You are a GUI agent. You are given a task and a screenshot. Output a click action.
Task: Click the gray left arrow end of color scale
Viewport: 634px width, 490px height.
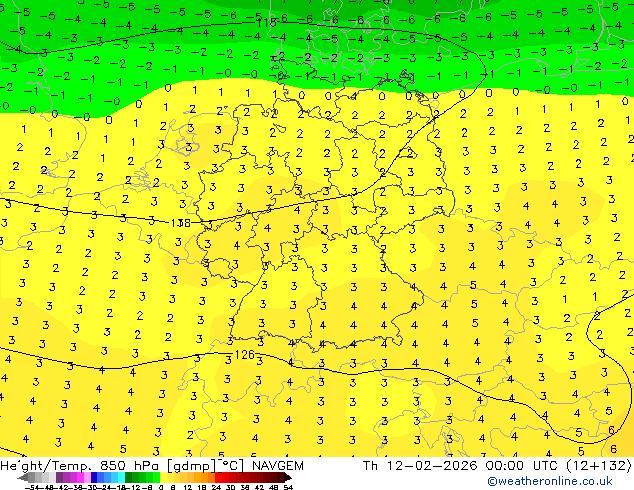(x=23, y=478)
